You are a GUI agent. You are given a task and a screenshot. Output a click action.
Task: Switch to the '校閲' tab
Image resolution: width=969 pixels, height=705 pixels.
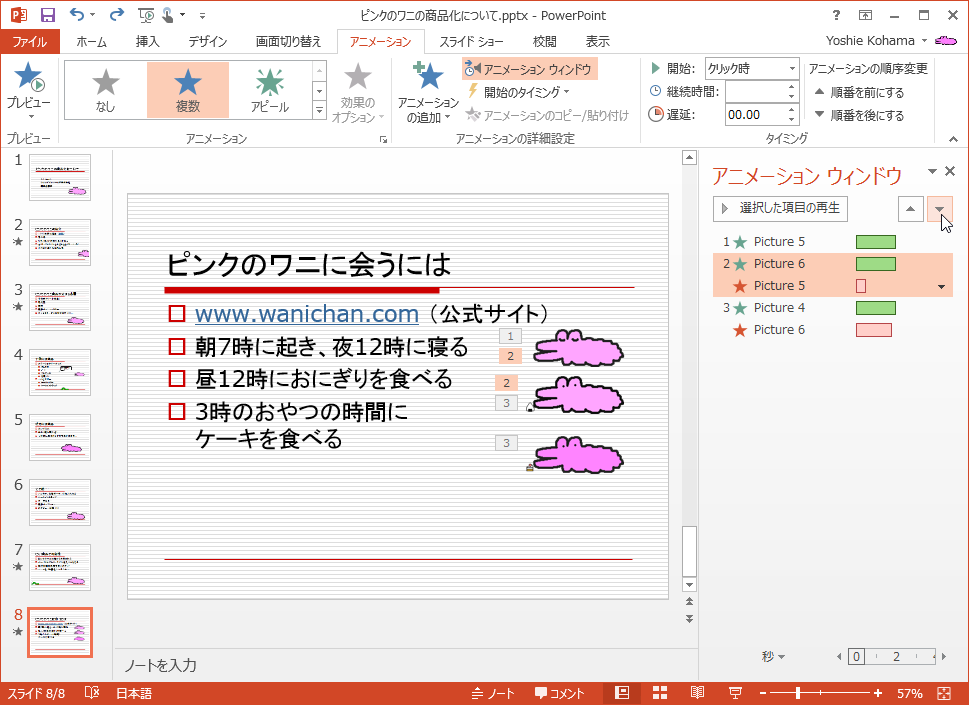coord(544,41)
